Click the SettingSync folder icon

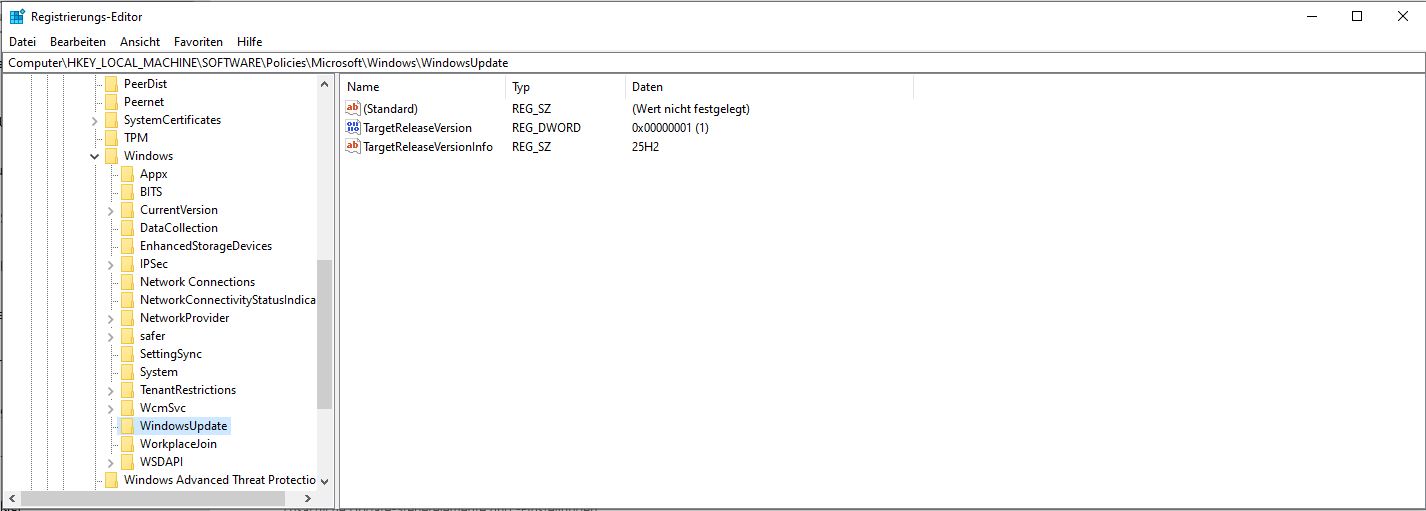coord(127,354)
